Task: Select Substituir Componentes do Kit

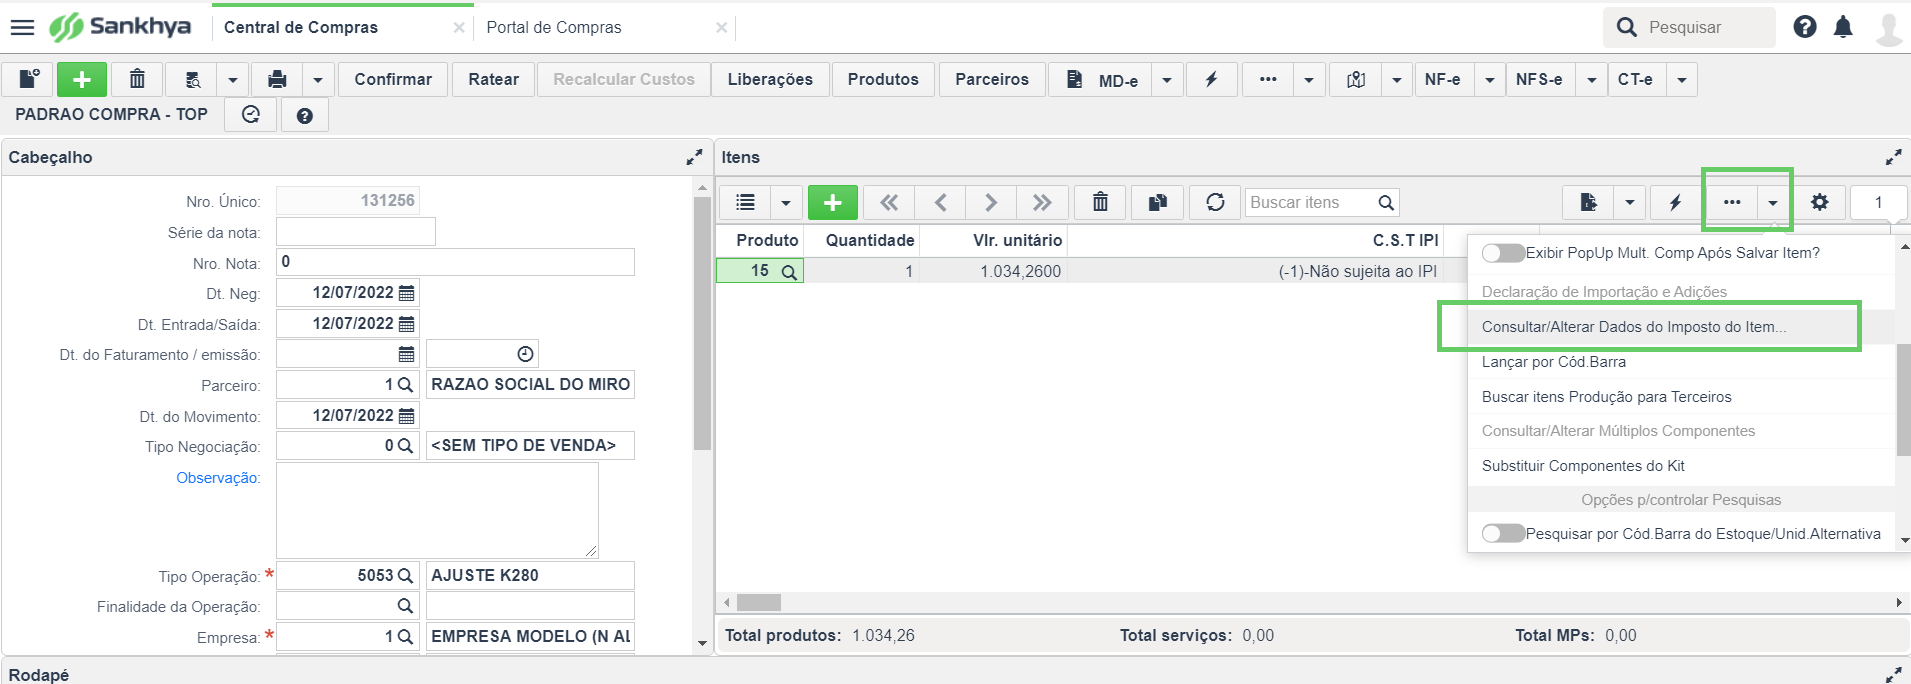Action: pos(1583,466)
